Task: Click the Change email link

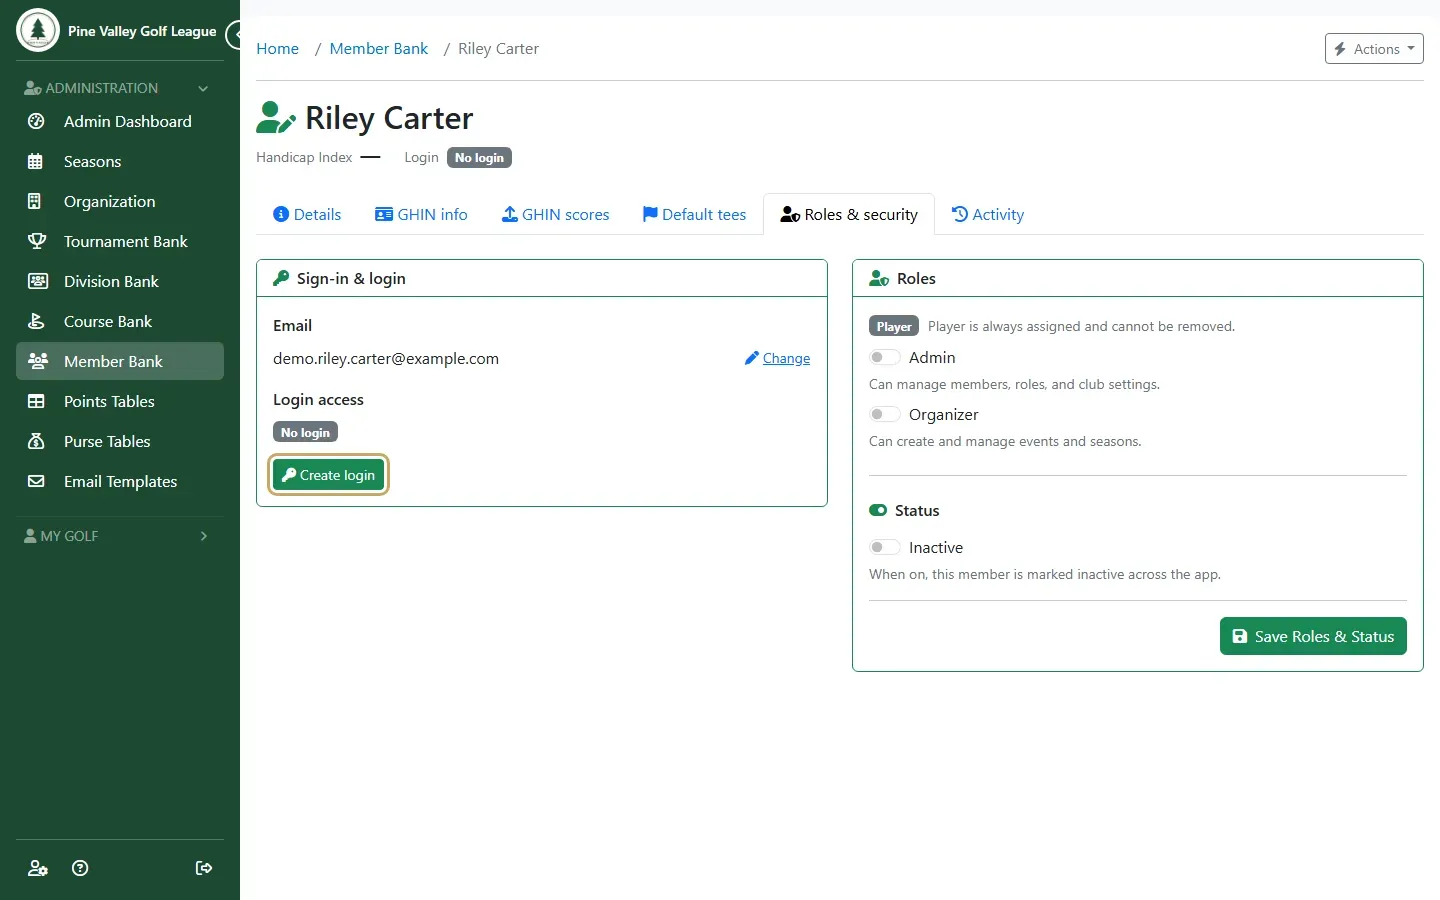Action: pyautogui.click(x=778, y=358)
